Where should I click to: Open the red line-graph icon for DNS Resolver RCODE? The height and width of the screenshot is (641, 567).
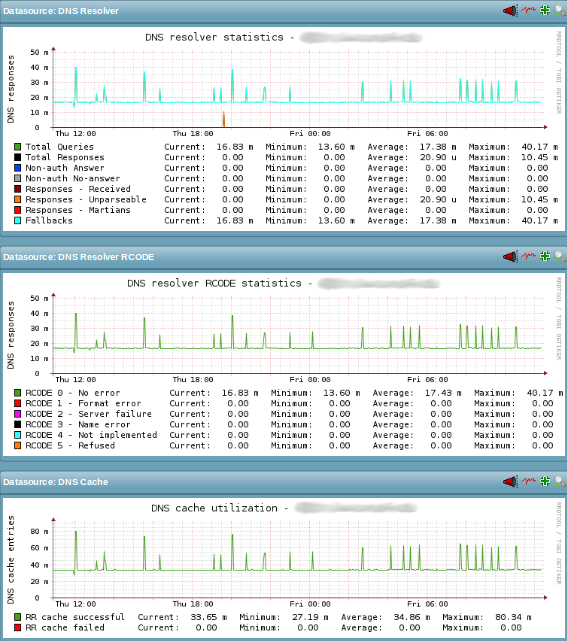tap(529, 256)
